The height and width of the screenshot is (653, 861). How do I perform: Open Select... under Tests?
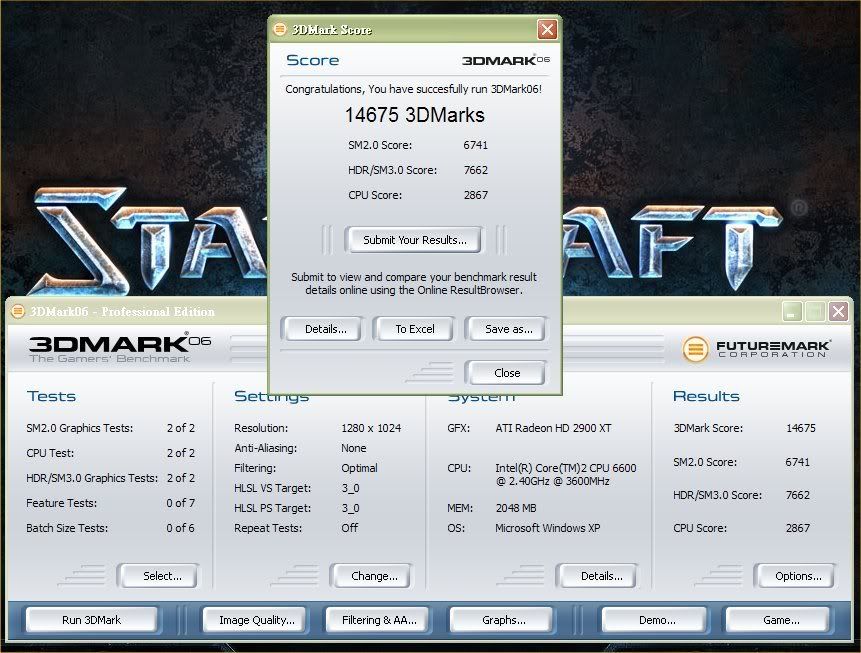pyautogui.click(x=159, y=576)
